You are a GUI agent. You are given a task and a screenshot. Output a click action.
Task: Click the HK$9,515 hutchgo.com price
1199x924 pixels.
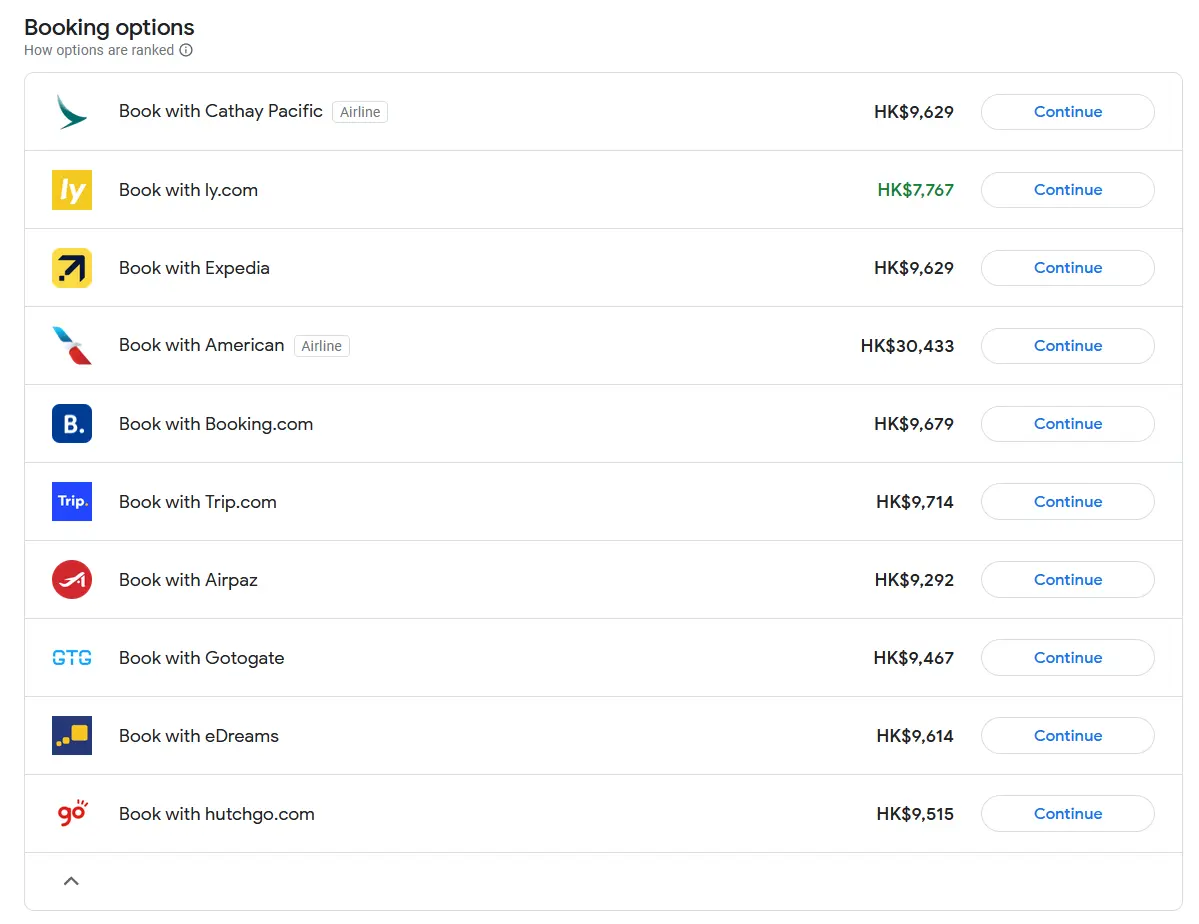coord(915,814)
